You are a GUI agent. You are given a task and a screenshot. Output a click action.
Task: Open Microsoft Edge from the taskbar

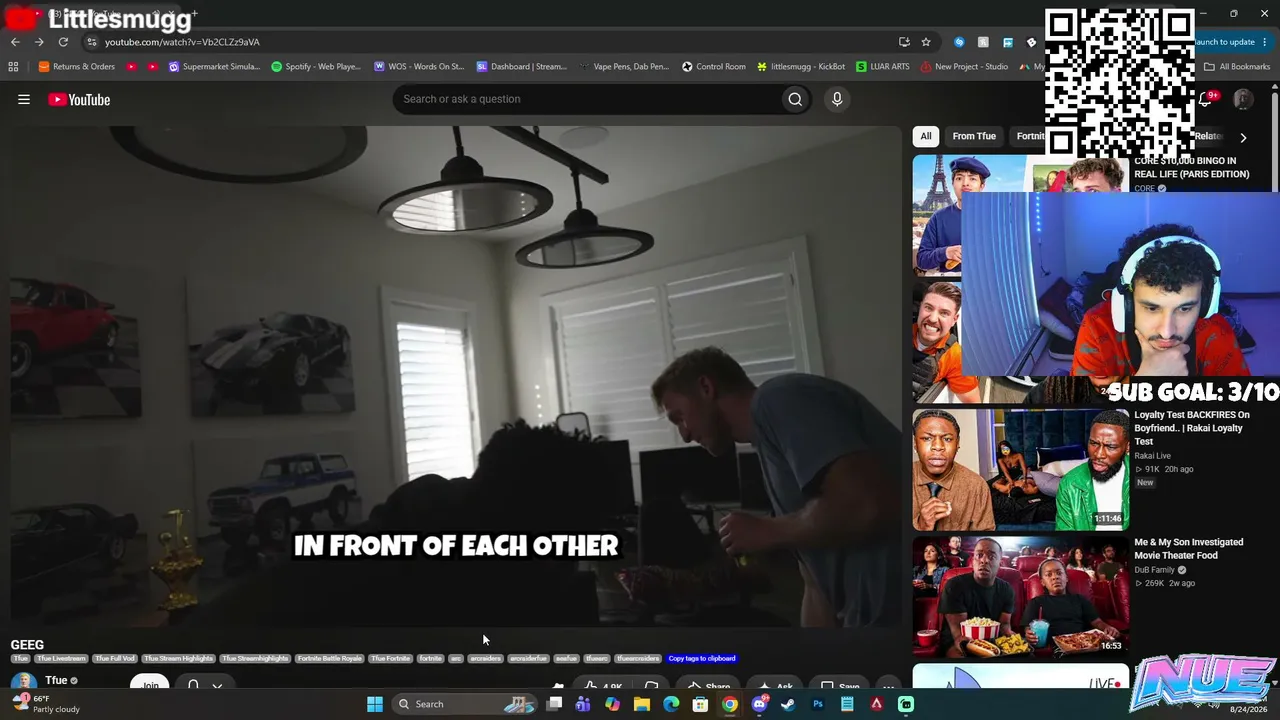pyautogui.click(x=671, y=704)
